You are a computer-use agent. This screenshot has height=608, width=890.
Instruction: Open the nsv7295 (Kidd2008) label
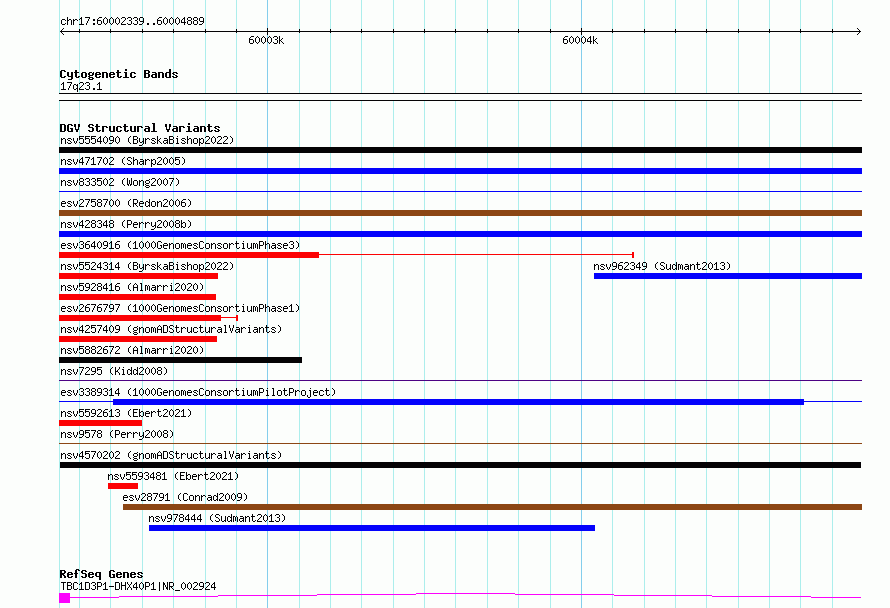click(x=114, y=371)
